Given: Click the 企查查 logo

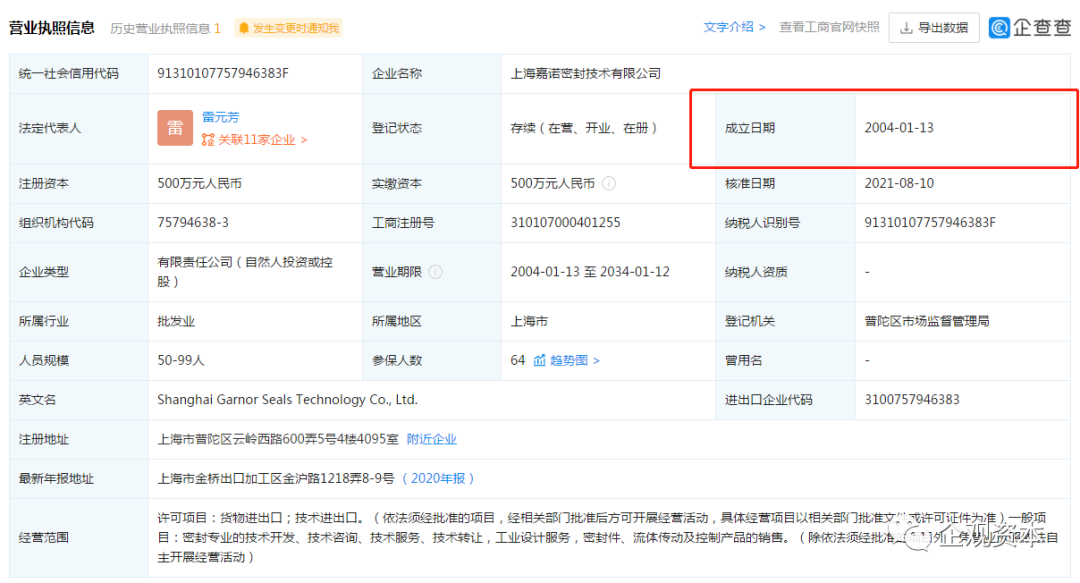Looking at the screenshot, I should click(1030, 28).
